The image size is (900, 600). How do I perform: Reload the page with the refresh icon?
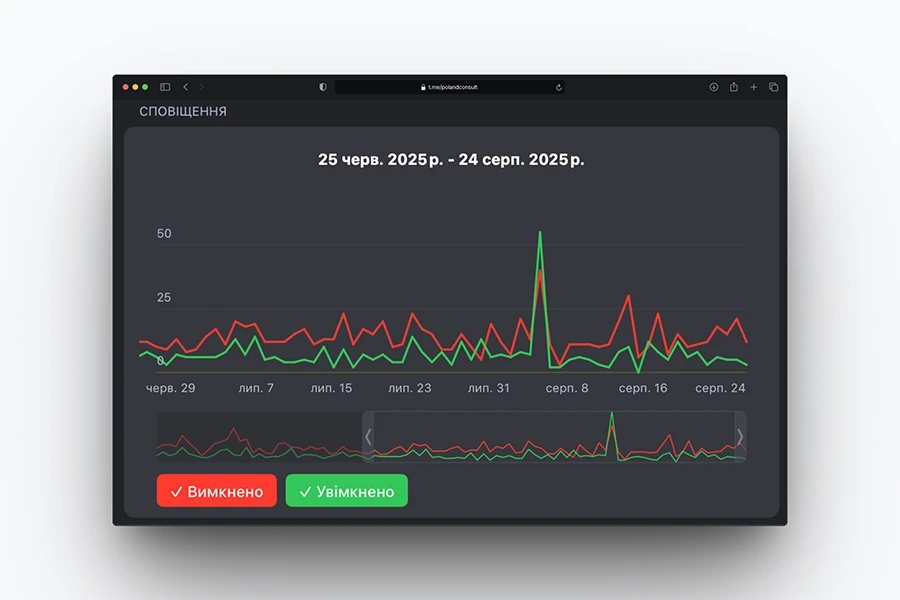tap(559, 87)
